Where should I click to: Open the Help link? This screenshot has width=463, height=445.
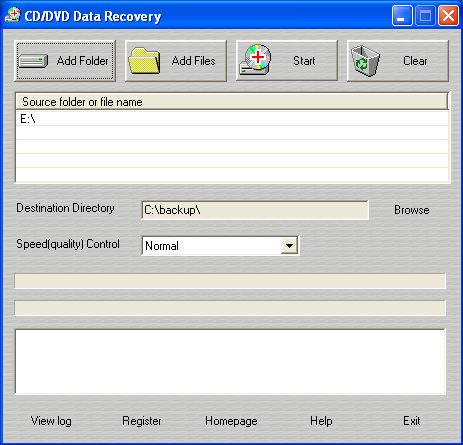click(x=321, y=421)
